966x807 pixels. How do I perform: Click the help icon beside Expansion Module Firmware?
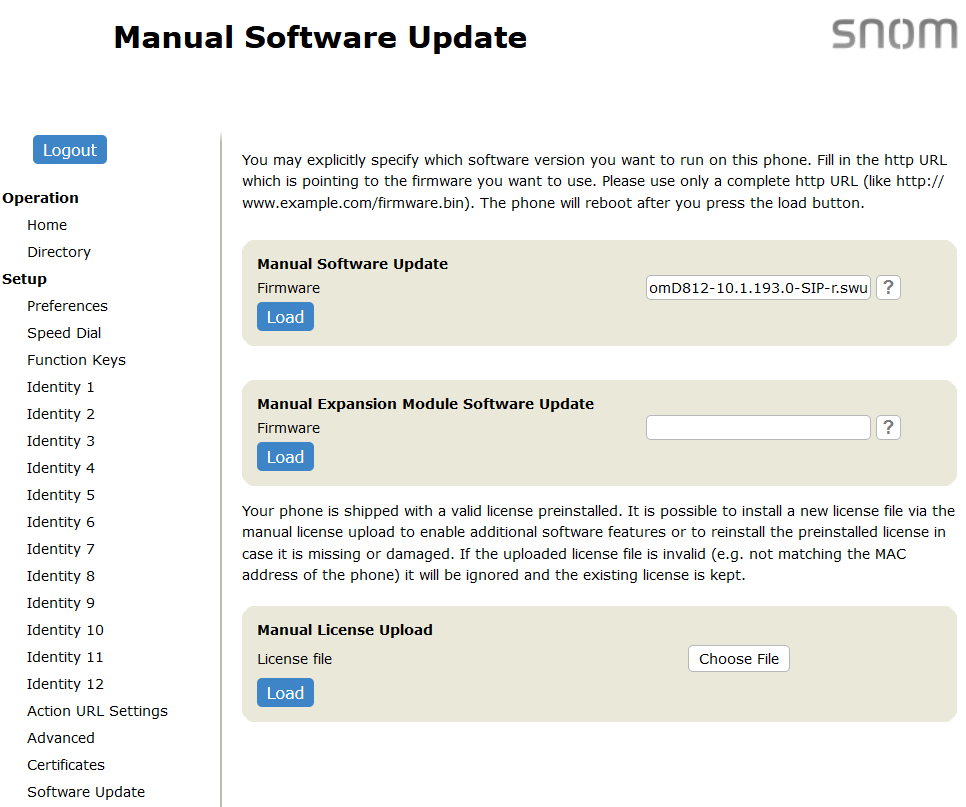[888, 428]
